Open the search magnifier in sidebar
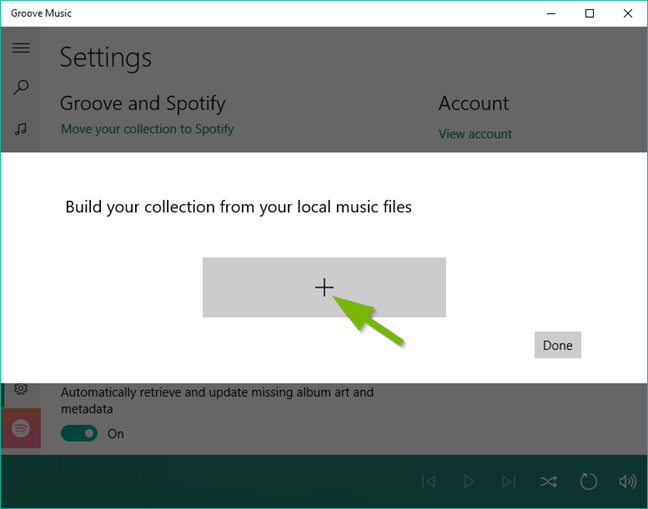The image size is (648, 509). coord(21,87)
